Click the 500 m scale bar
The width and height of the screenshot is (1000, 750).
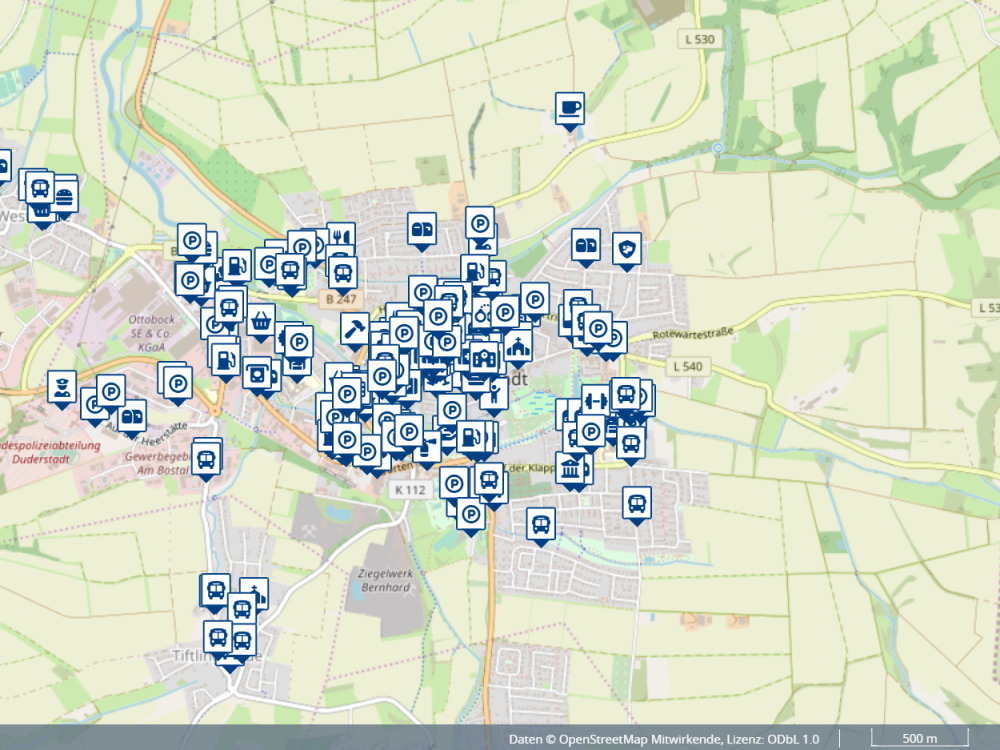[919, 739]
